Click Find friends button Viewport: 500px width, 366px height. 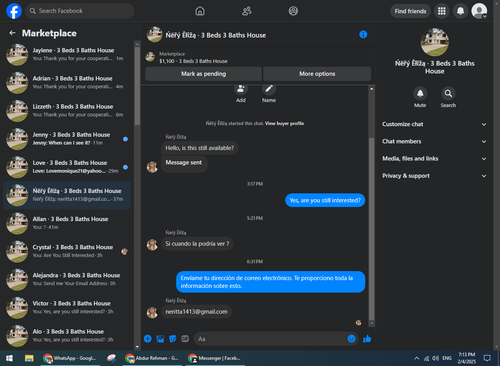point(410,11)
